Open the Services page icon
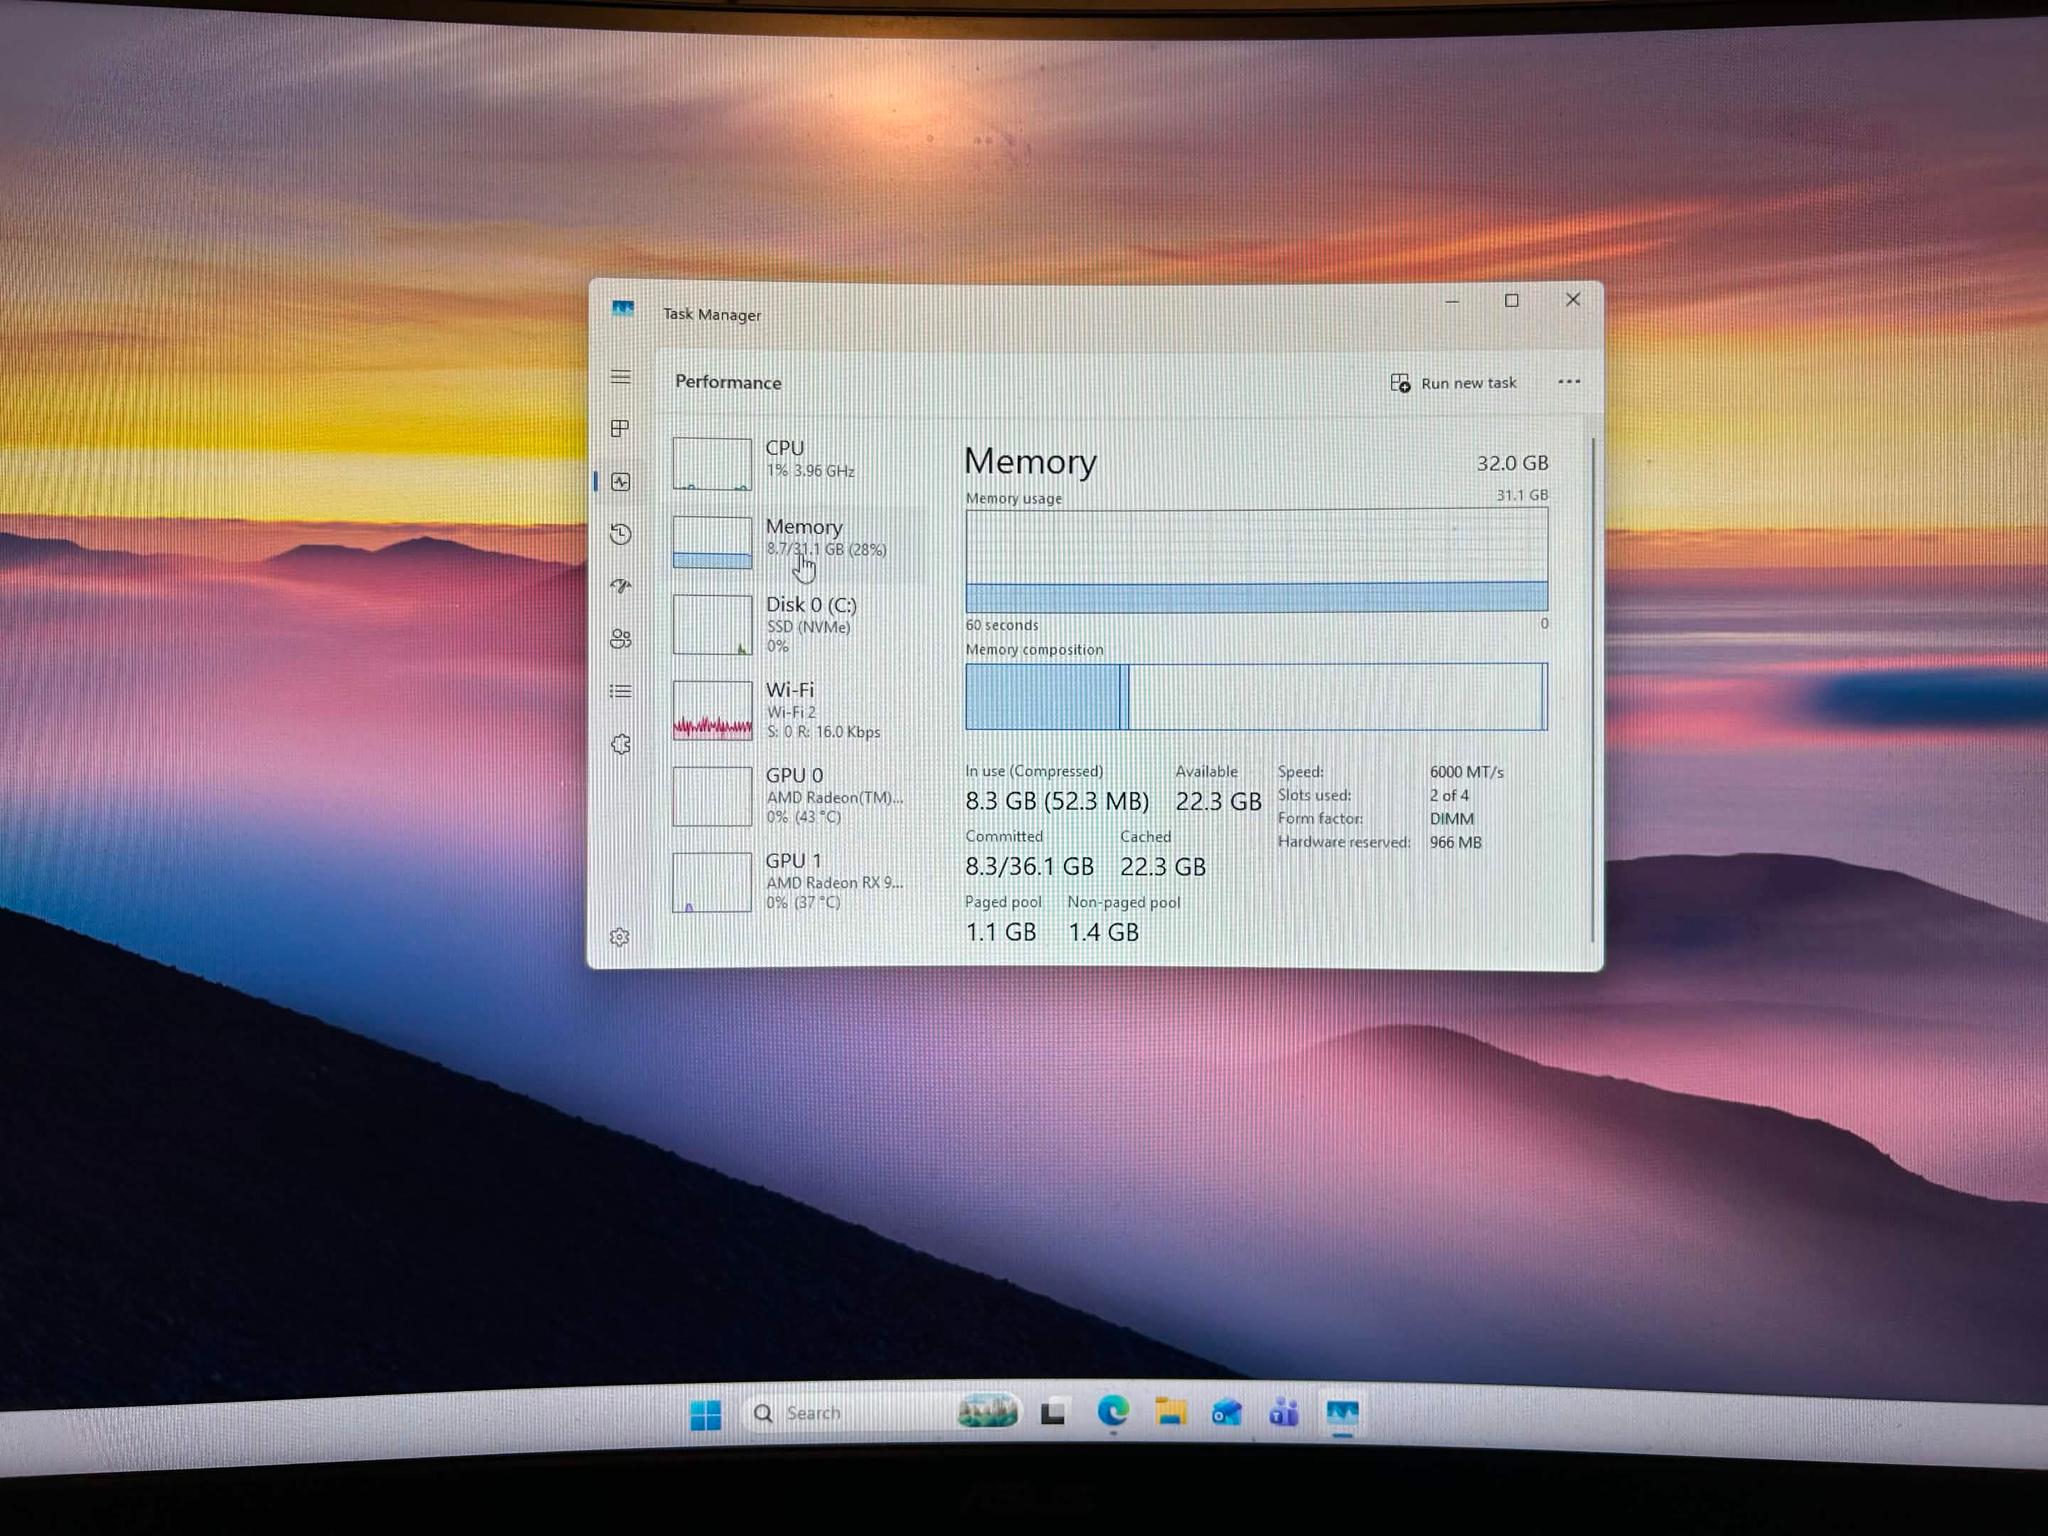 coord(621,744)
